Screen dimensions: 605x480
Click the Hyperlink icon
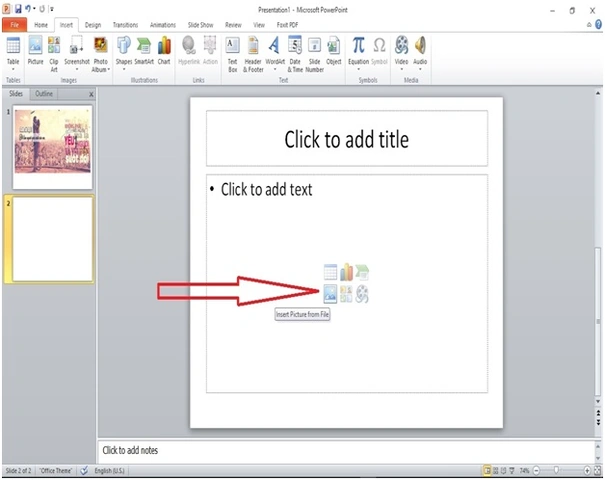(189, 50)
